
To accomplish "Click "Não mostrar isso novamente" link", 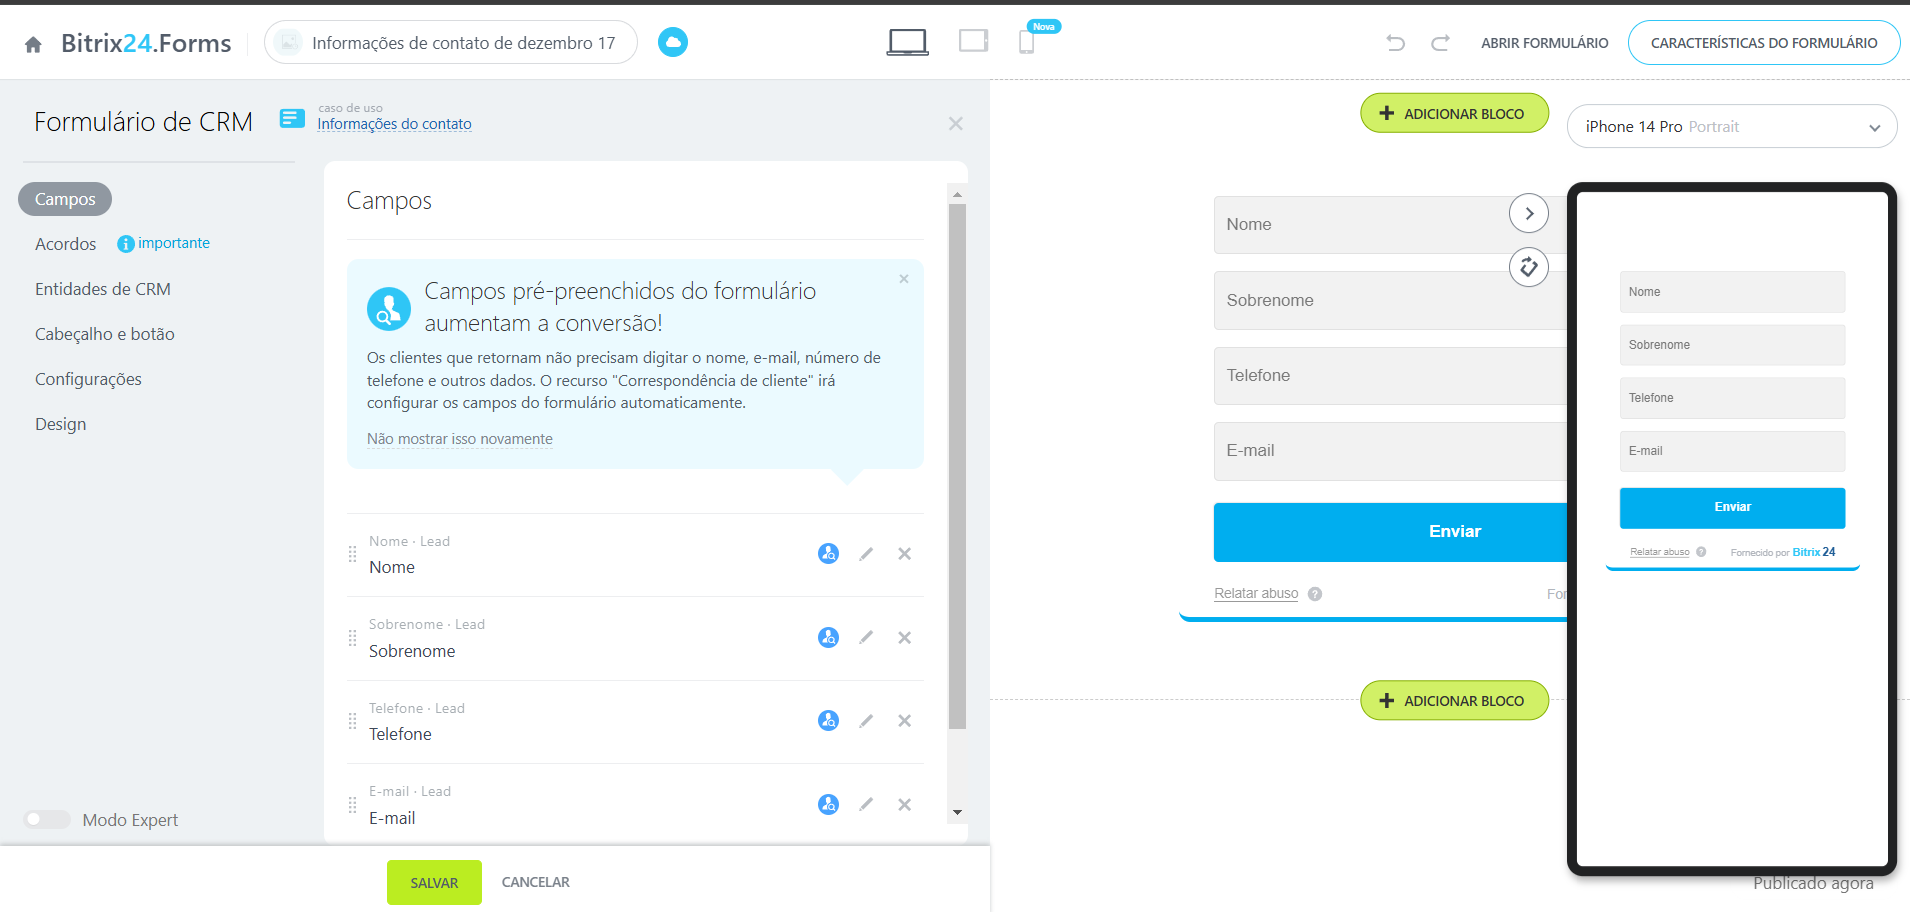I will (x=459, y=439).
